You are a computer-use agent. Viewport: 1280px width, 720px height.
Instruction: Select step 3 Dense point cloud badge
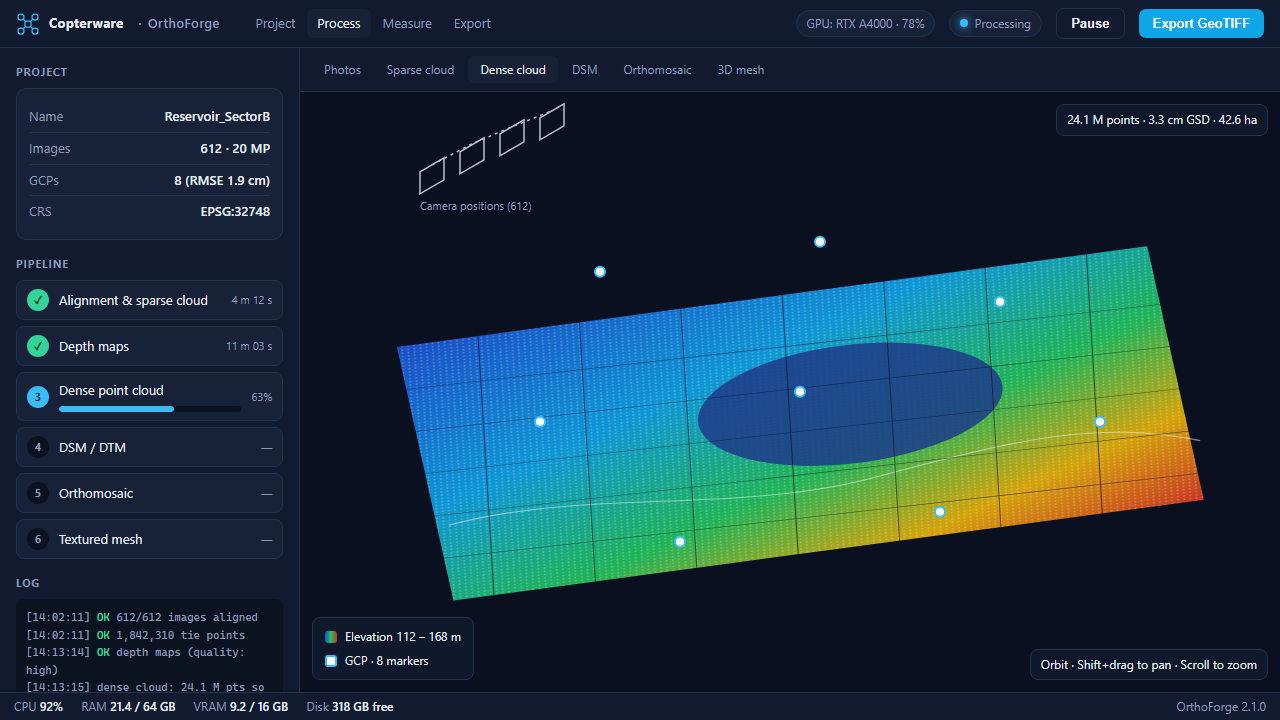point(38,397)
